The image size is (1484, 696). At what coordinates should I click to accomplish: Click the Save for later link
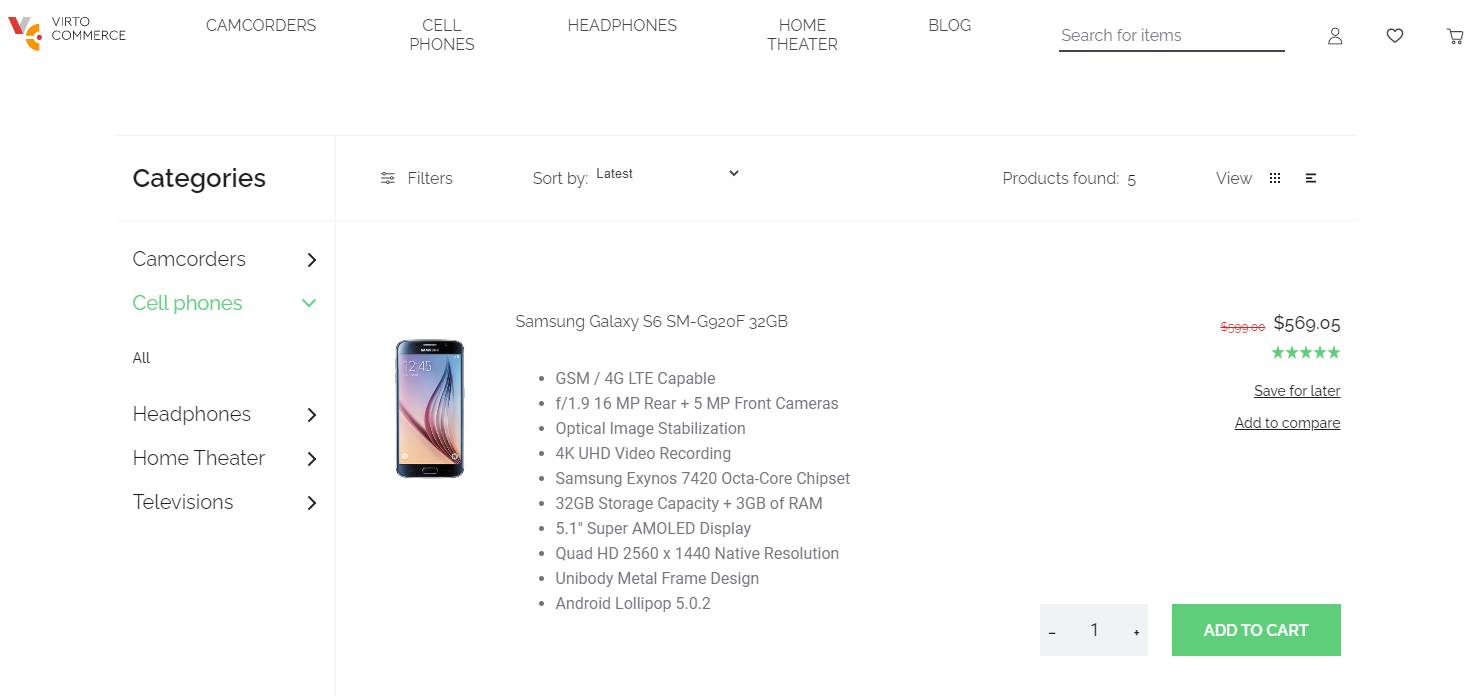1297,390
